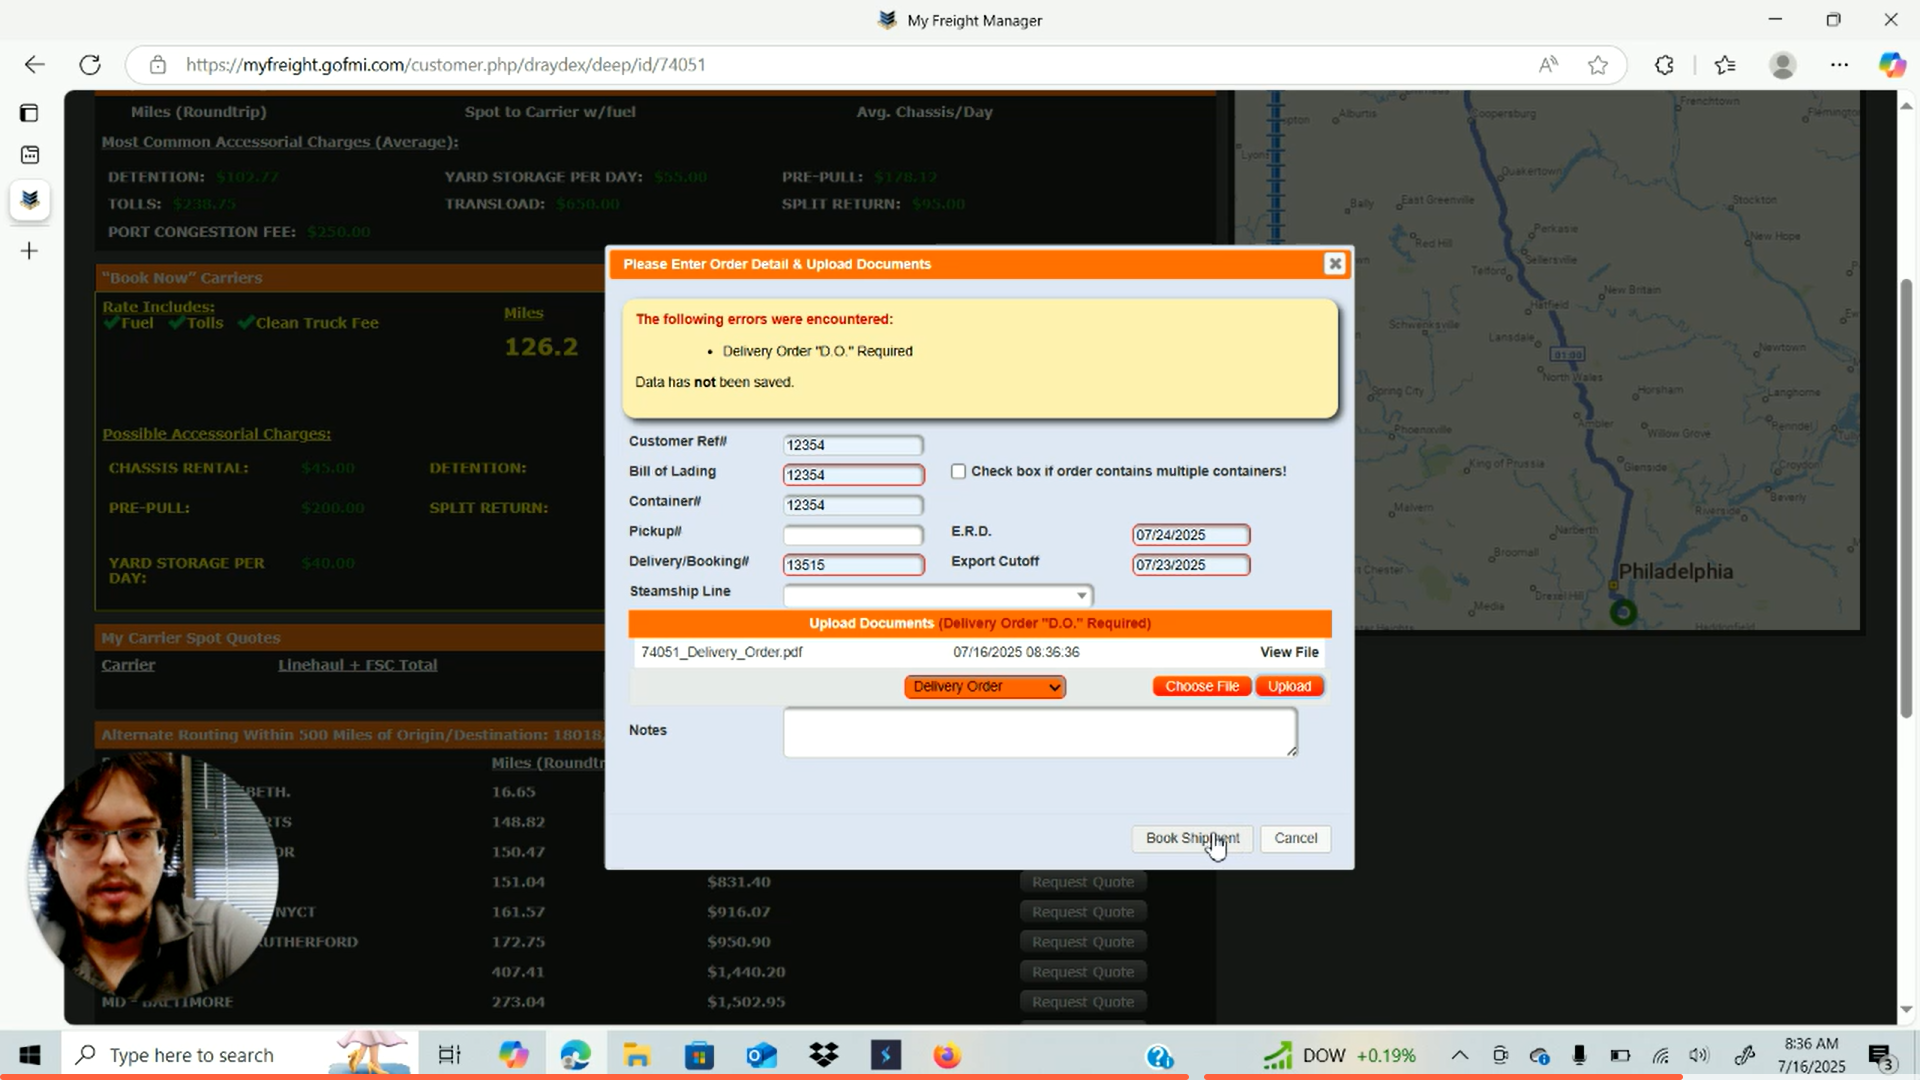The height and width of the screenshot is (1080, 1920).
Task: Click into the Pickup# input field
Action: click(x=852, y=535)
